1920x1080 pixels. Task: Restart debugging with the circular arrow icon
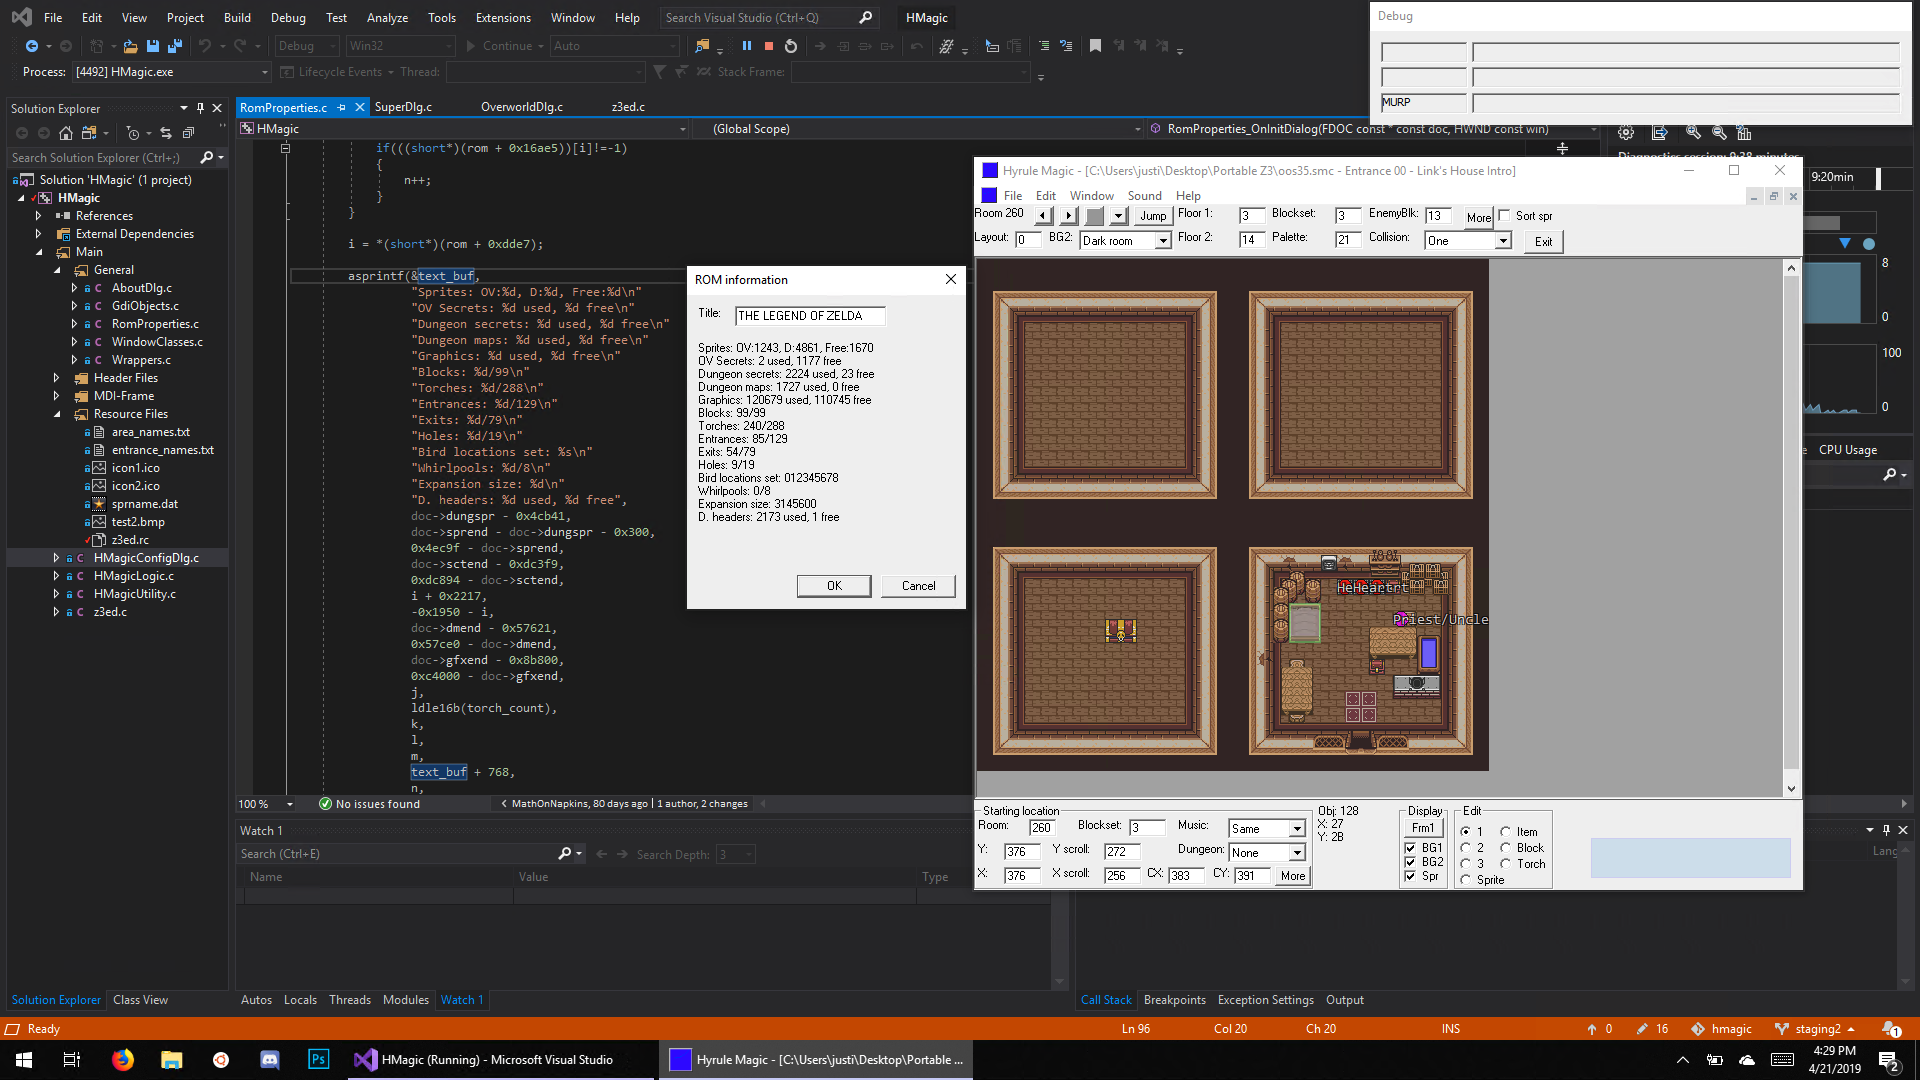click(x=791, y=46)
